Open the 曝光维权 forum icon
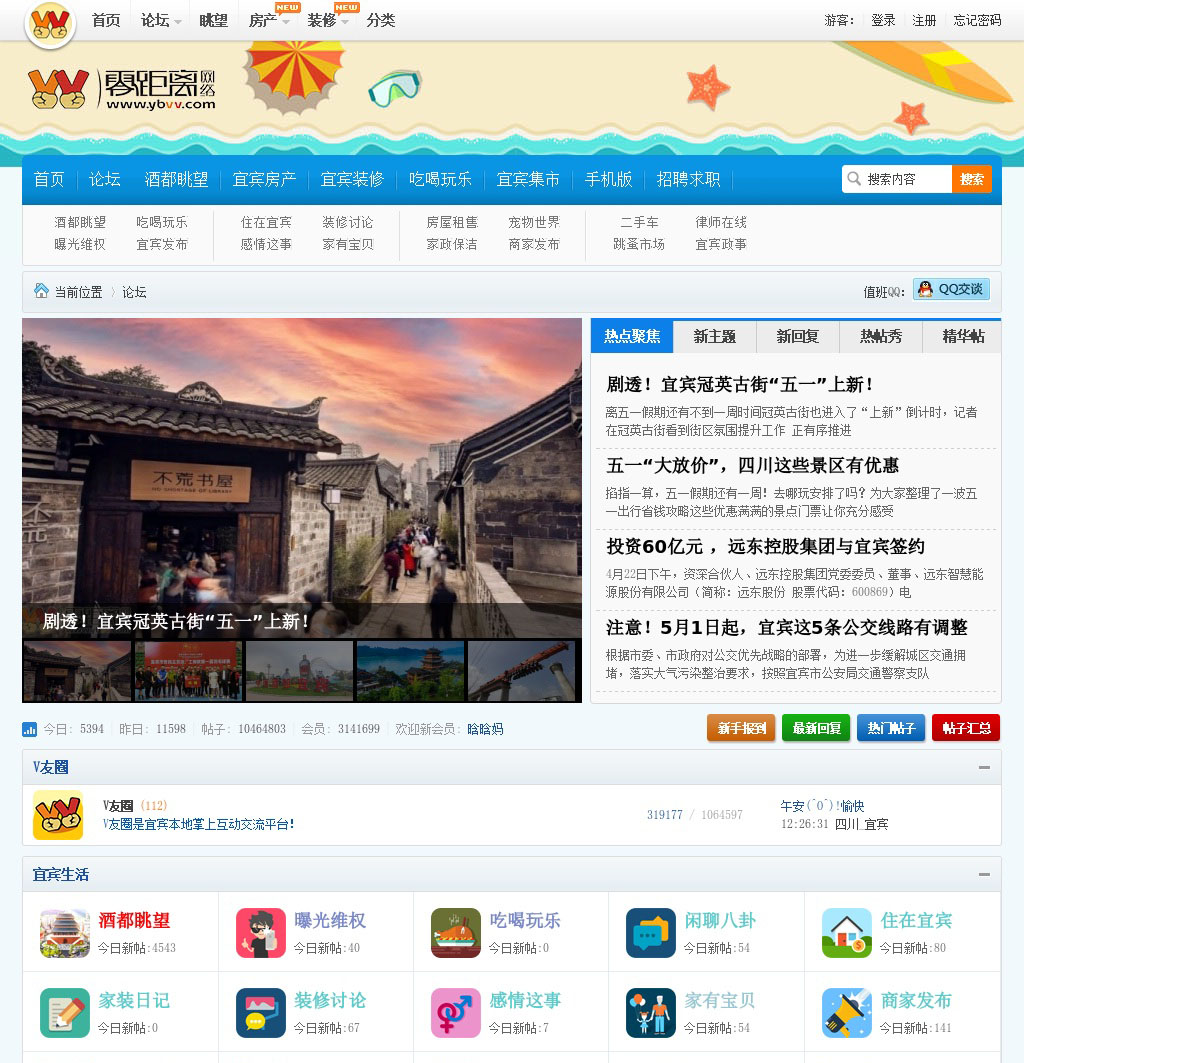 261,933
